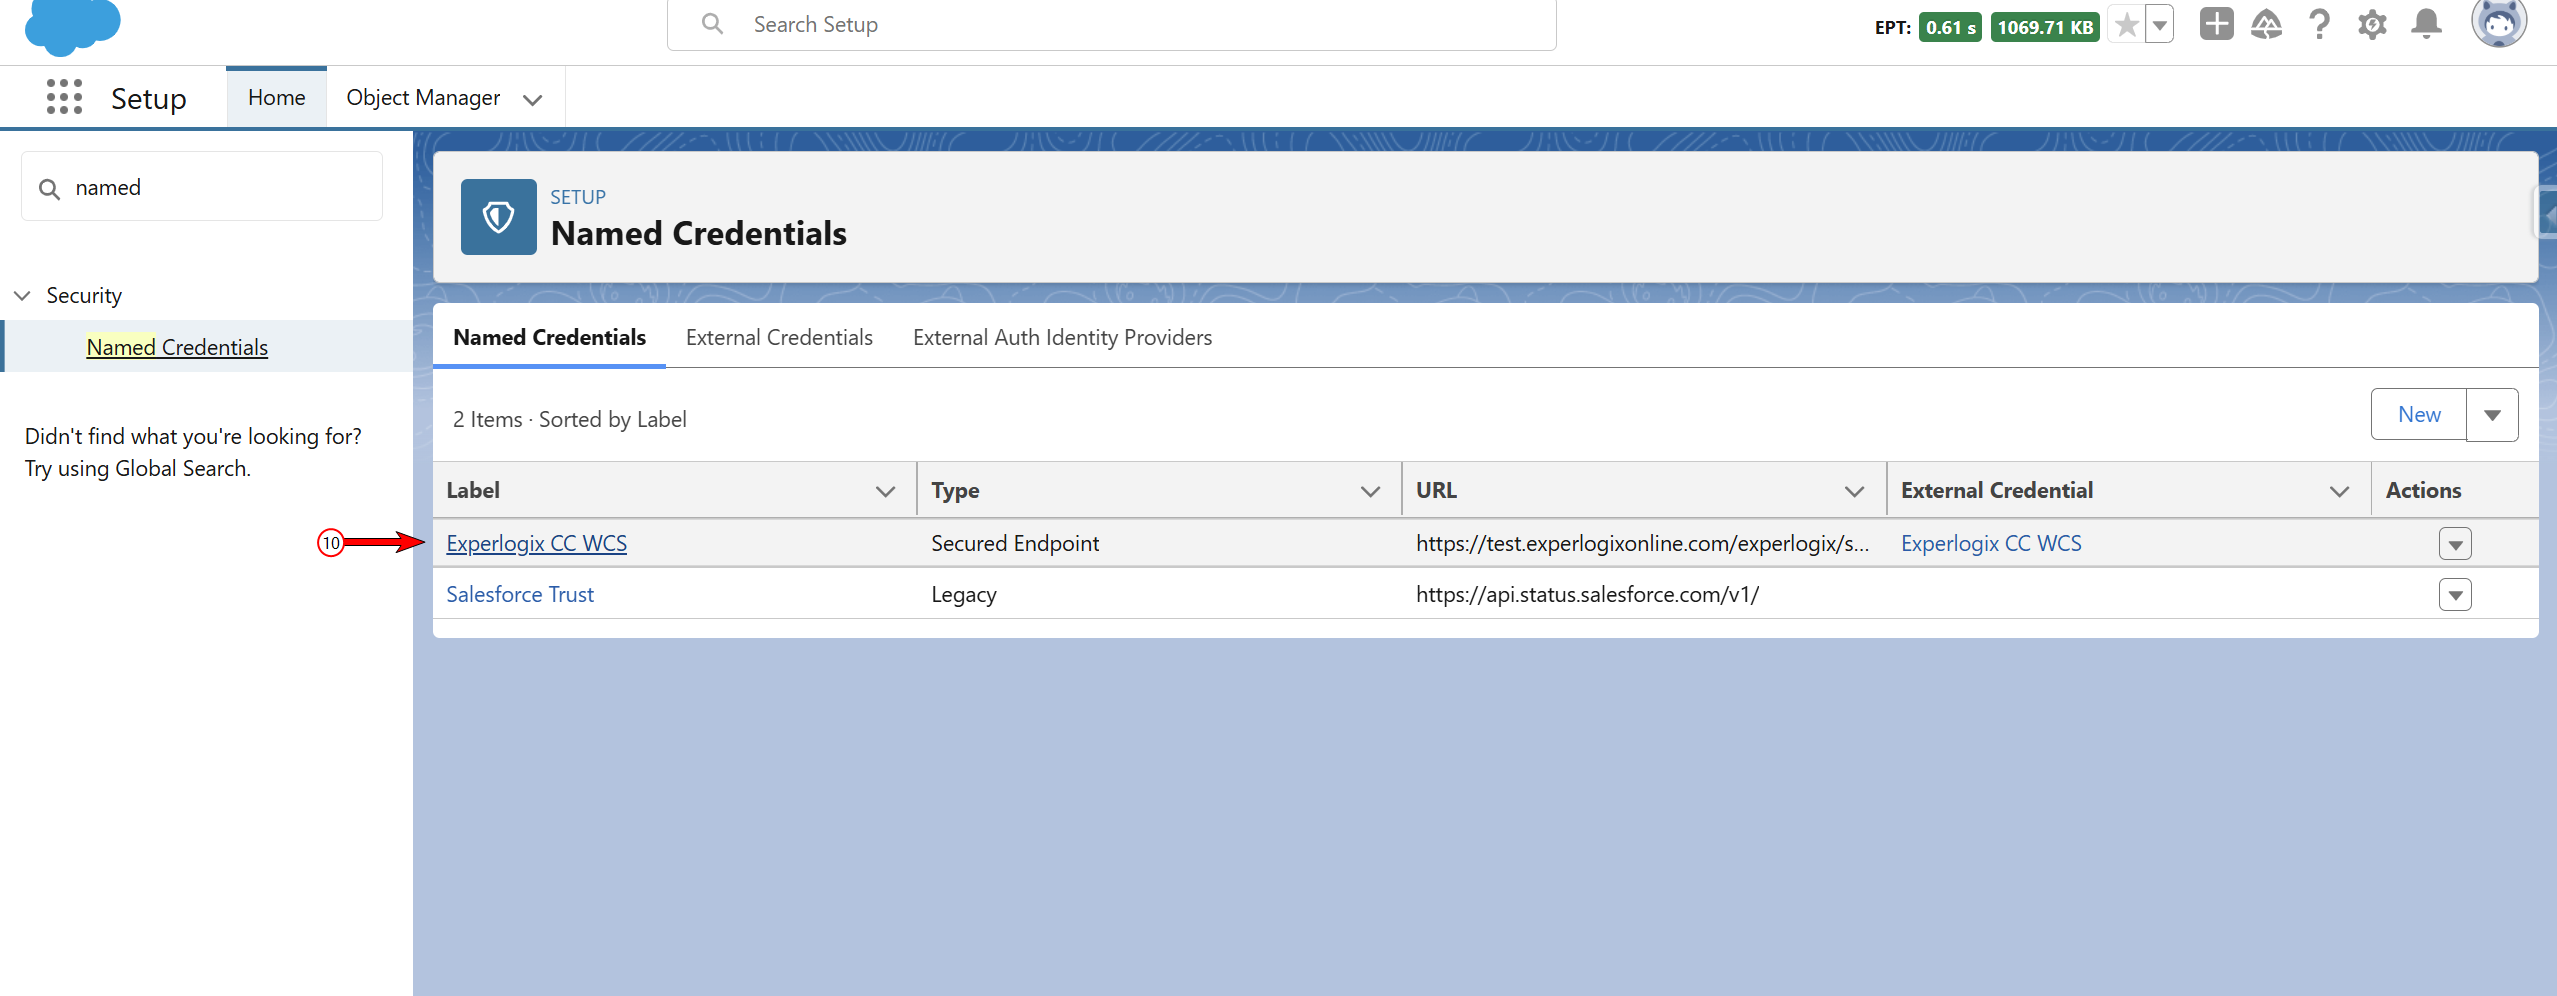Open Label column sort menu
The image size is (2557, 996).
[885, 491]
